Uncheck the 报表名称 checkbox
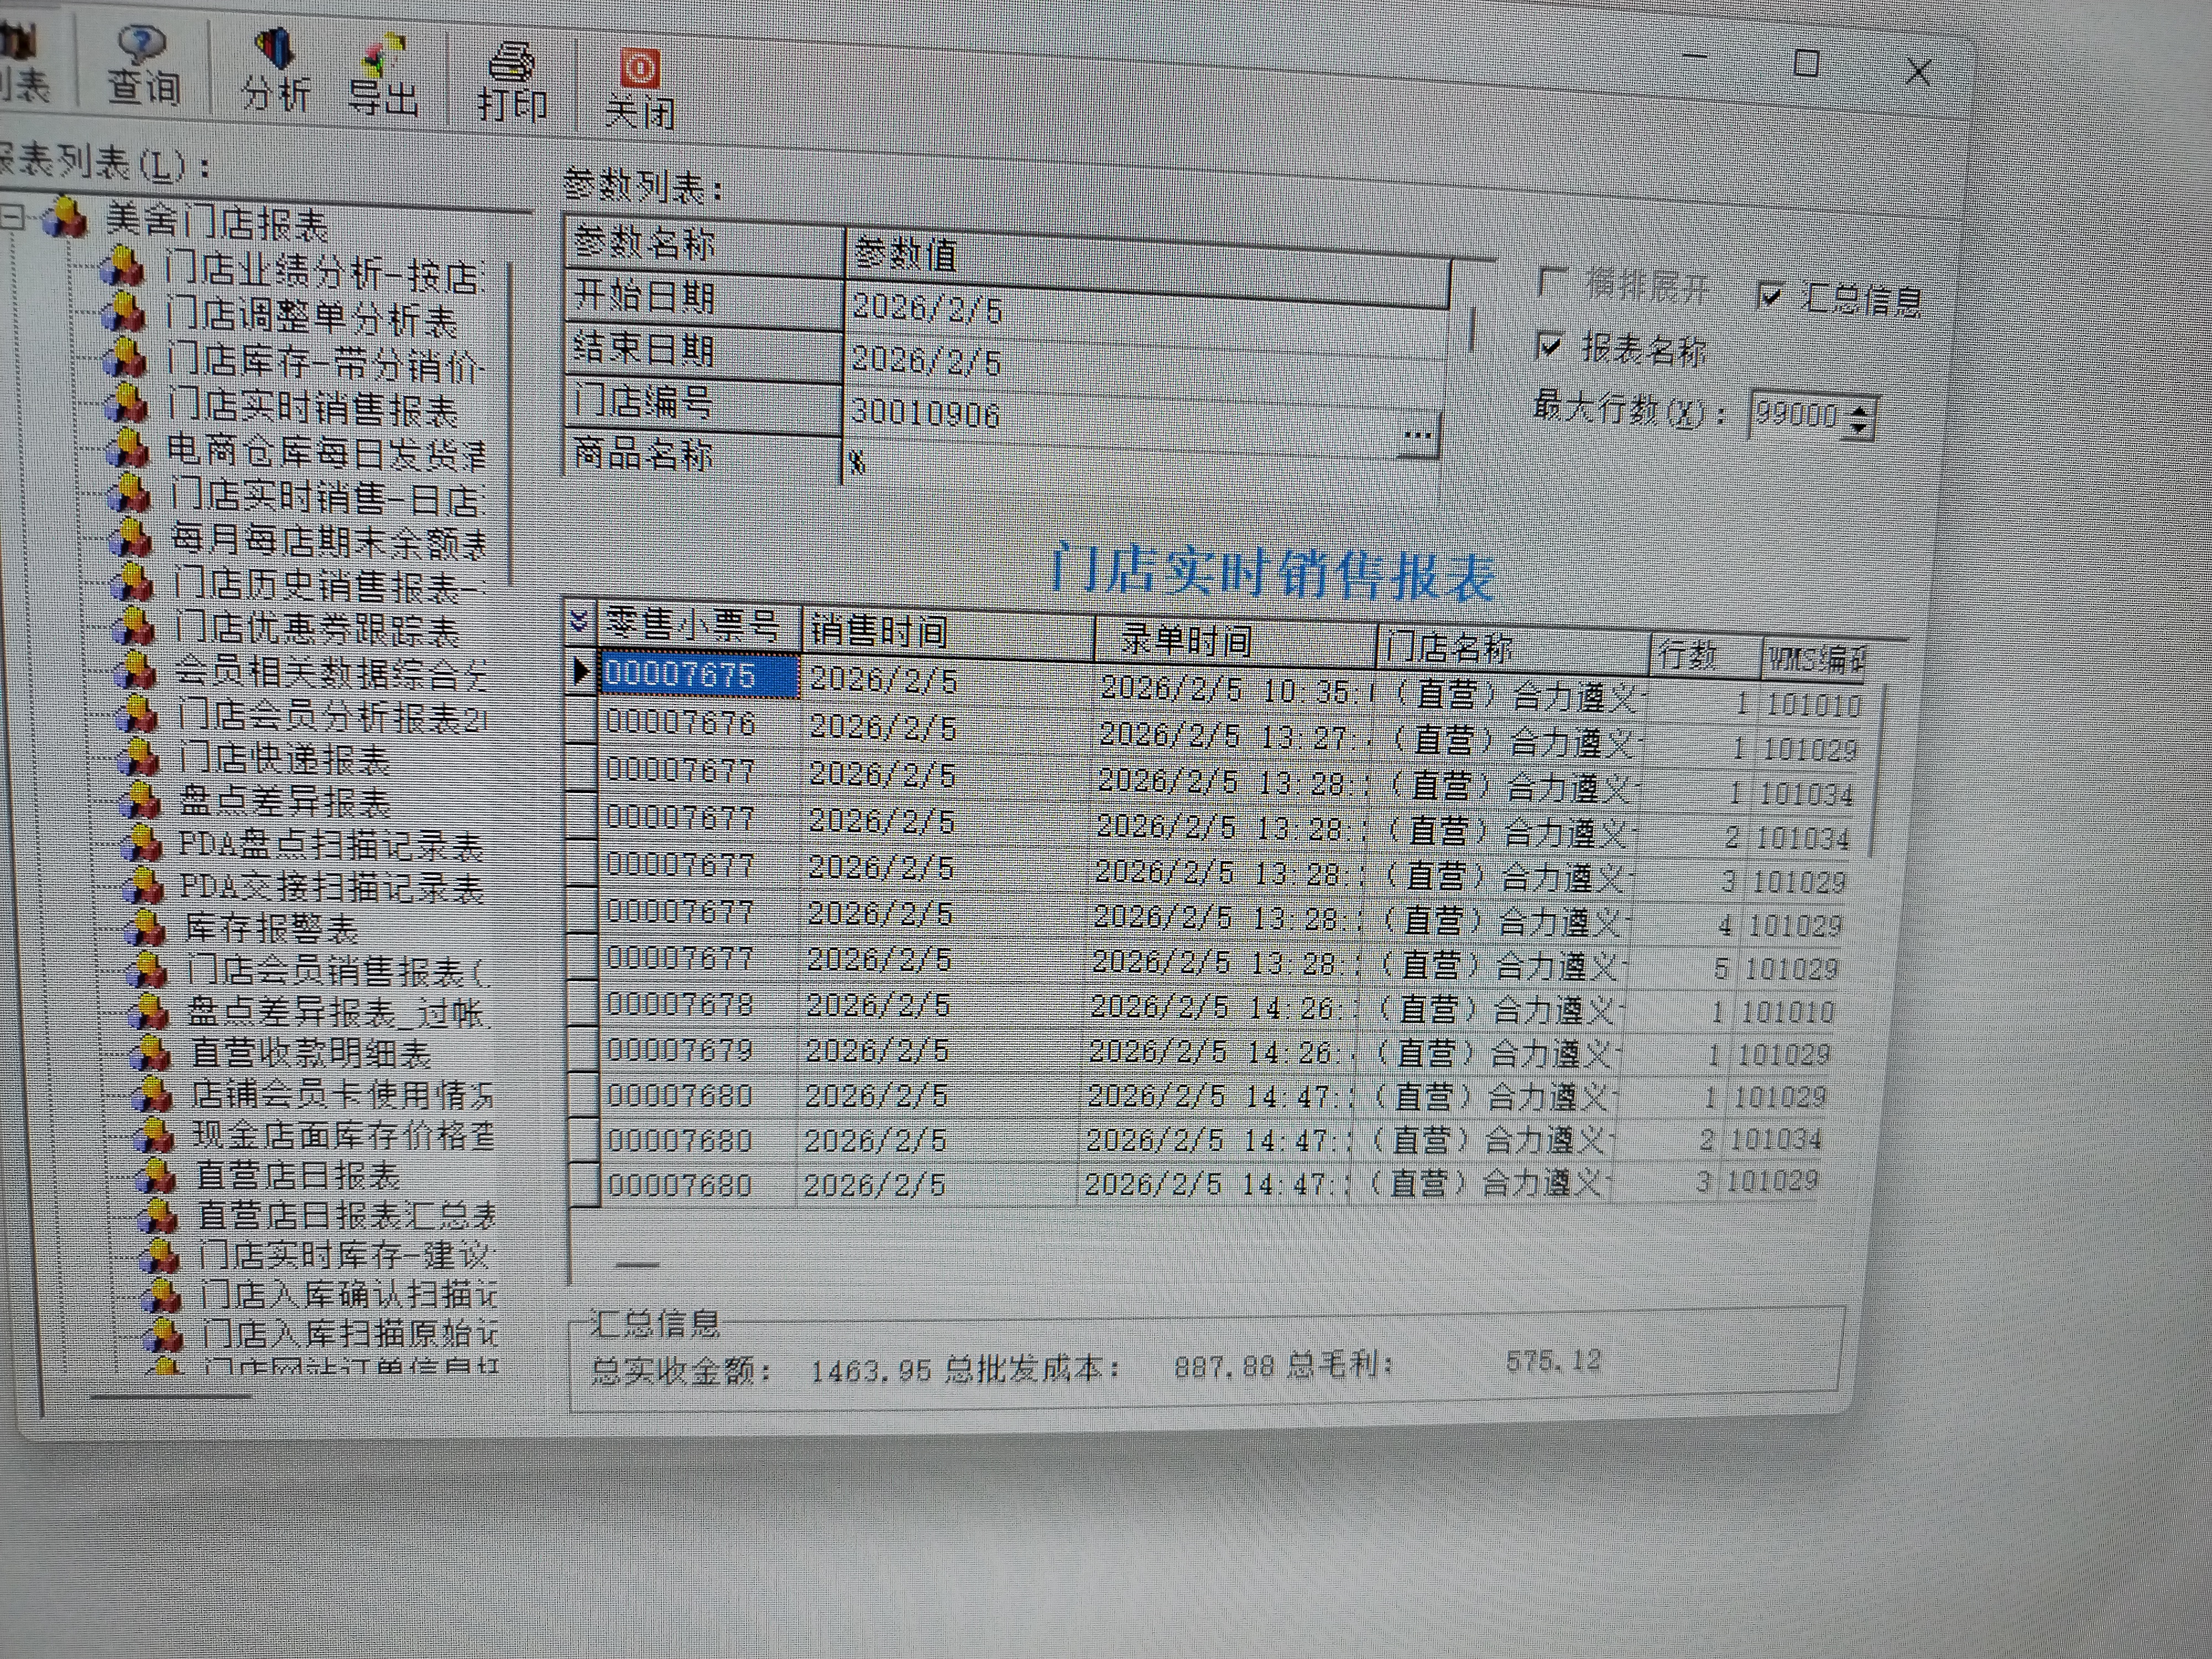This screenshot has width=2212, height=1659. coord(1549,346)
